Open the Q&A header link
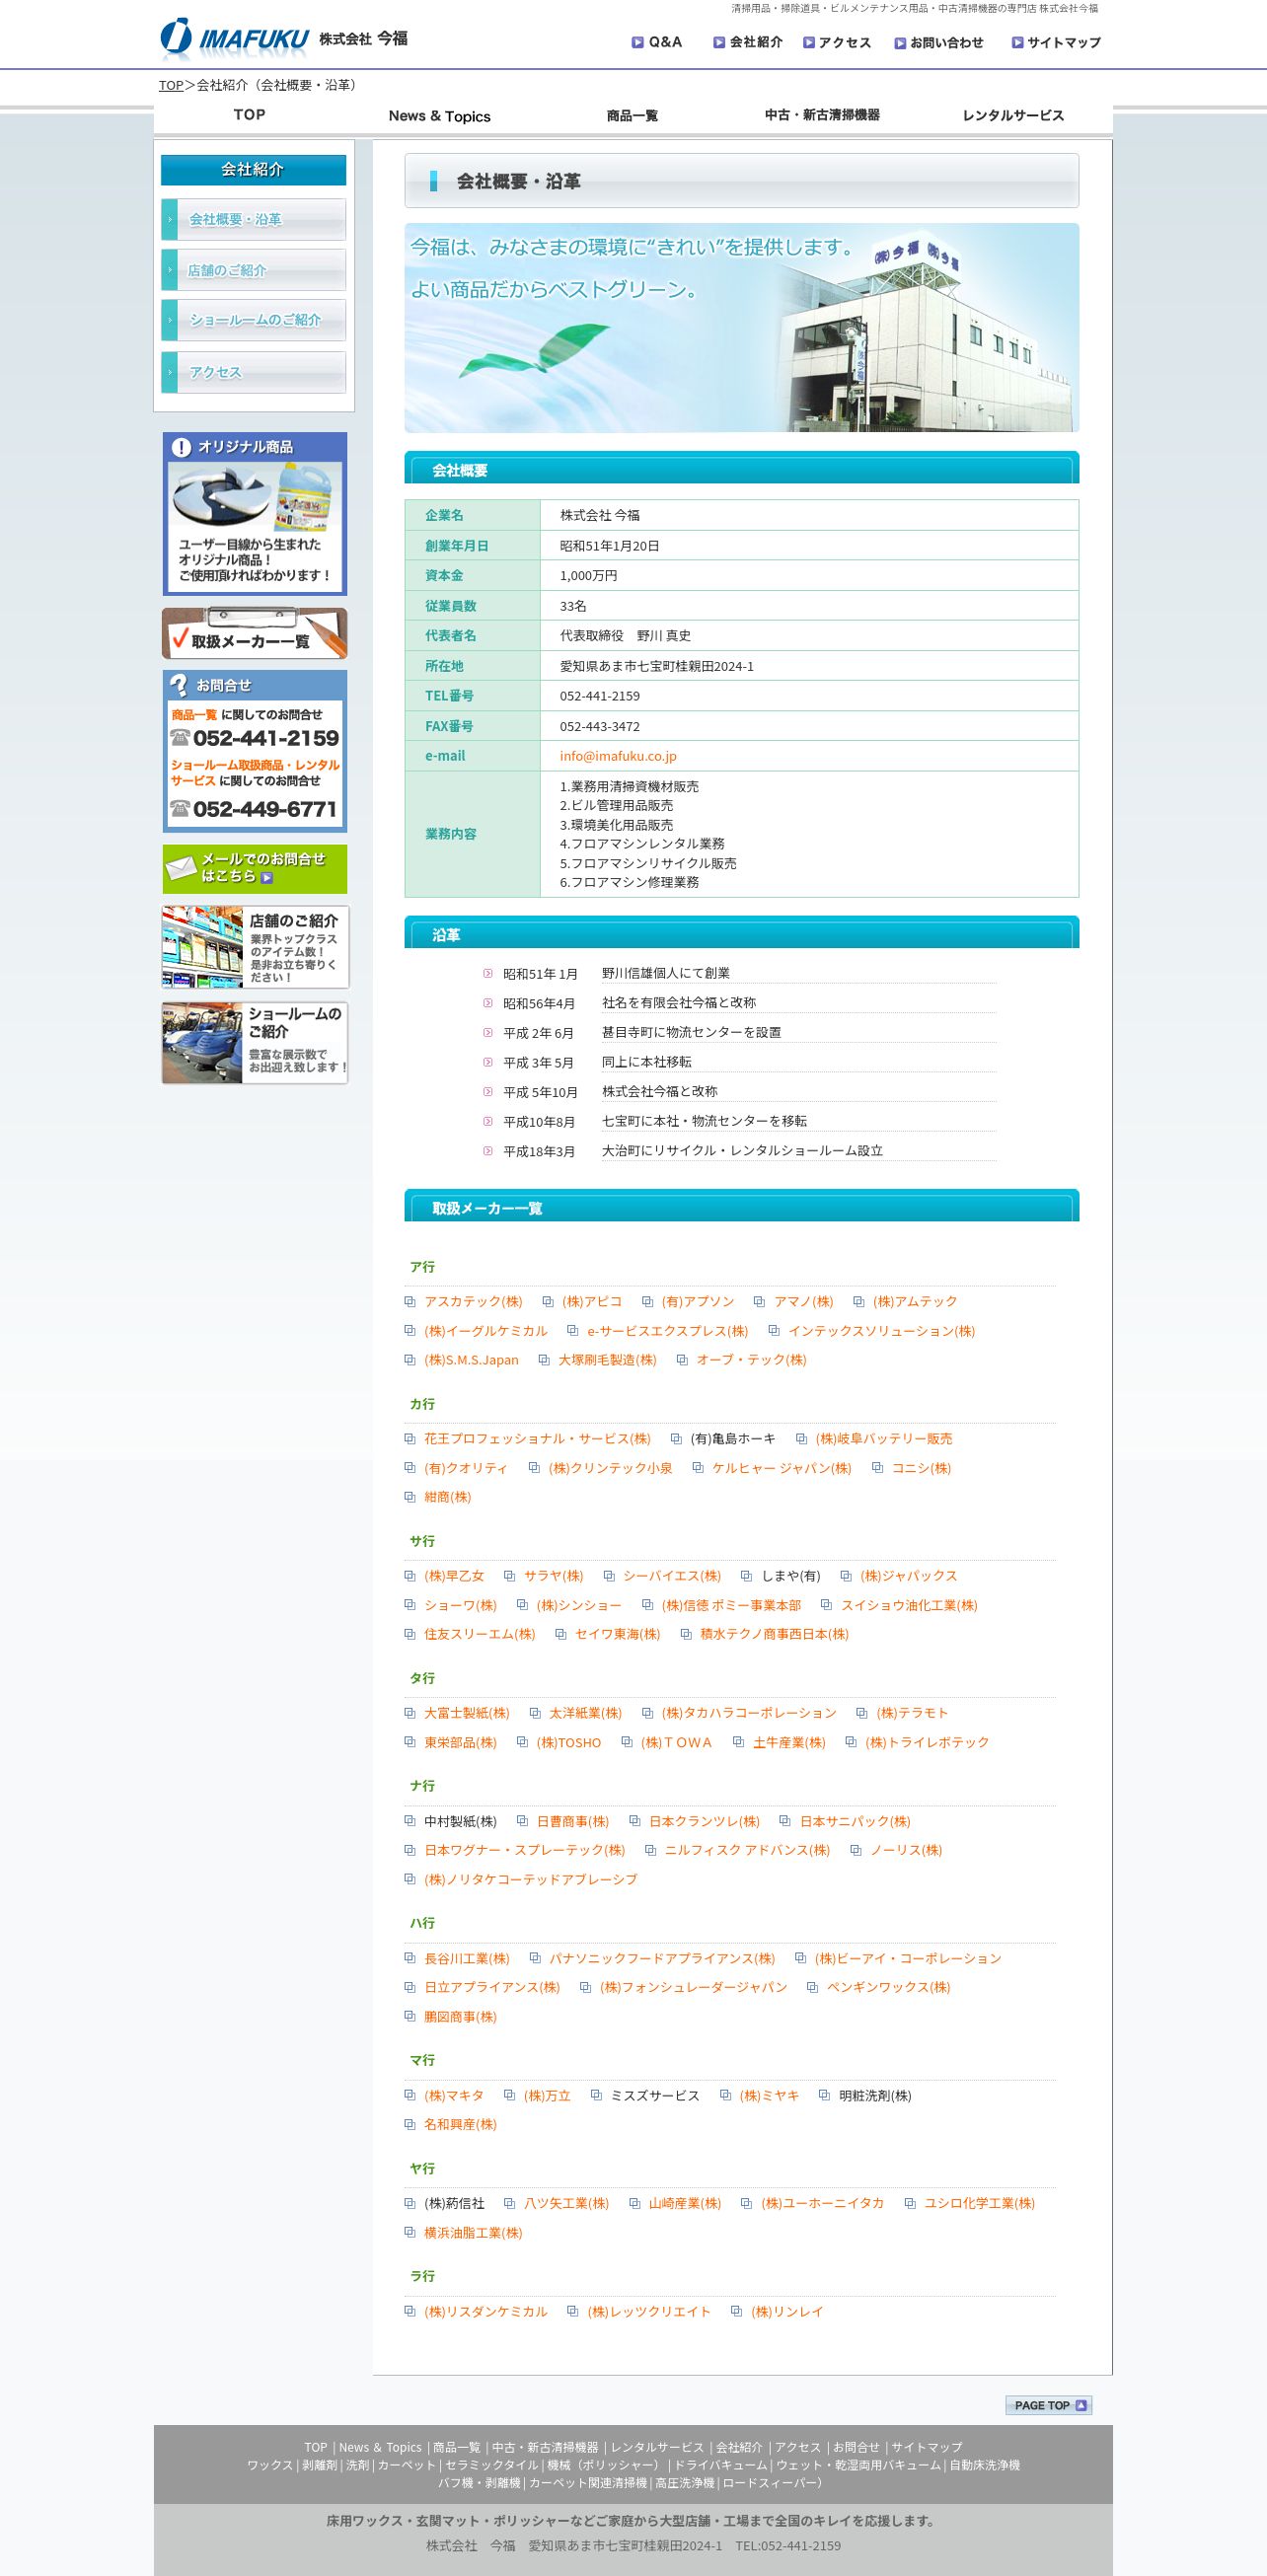1267x2576 pixels. 657,42
